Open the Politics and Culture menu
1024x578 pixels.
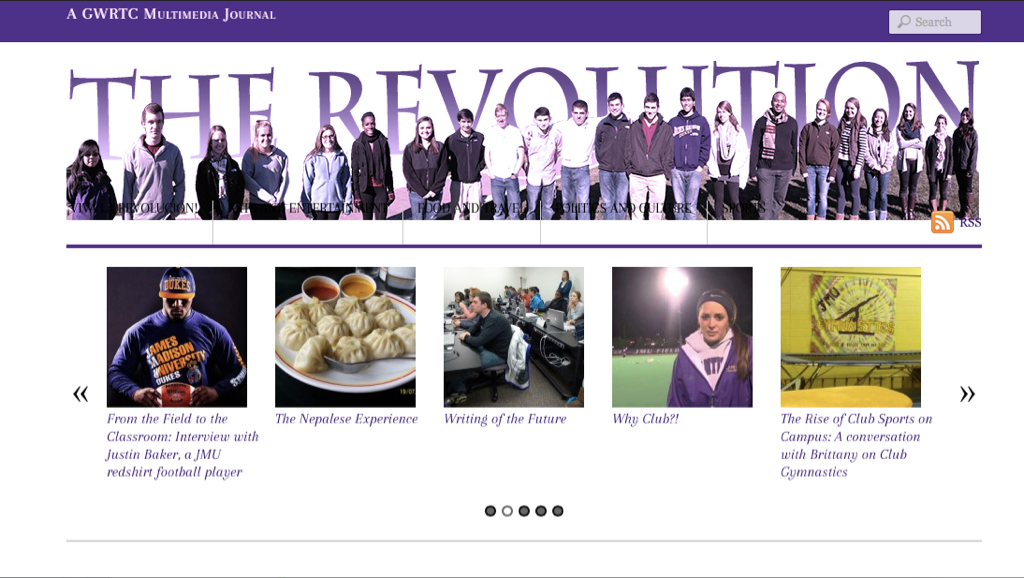click(622, 208)
